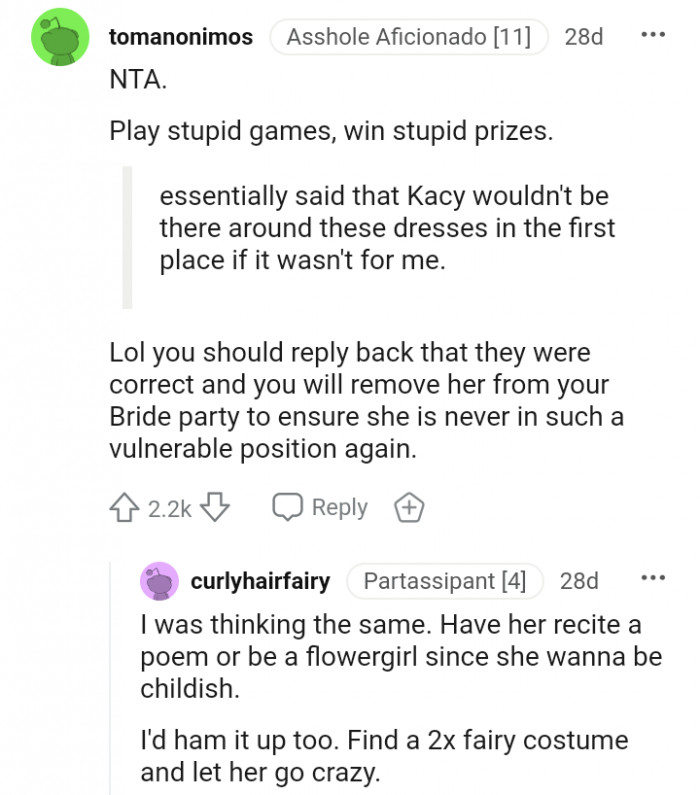This screenshot has width=700, height=795.
Task: Click the Reply button text
Action: (x=339, y=508)
